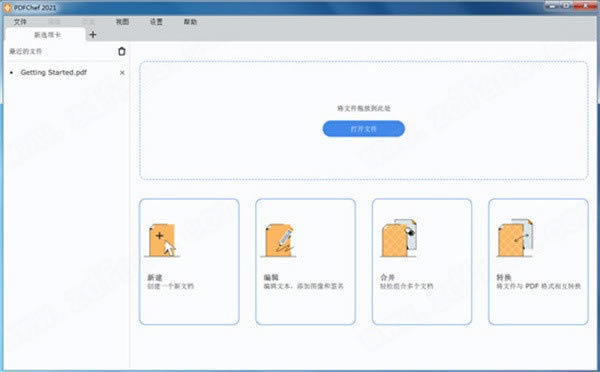600x372 pixels.
Task: Click the 合并 card description text
Action: click(x=406, y=286)
